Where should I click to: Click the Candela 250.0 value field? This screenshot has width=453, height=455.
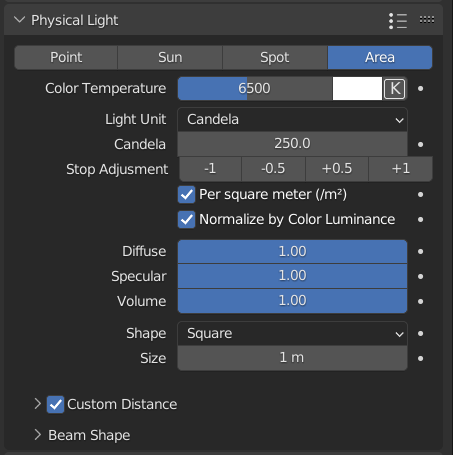[292, 144]
